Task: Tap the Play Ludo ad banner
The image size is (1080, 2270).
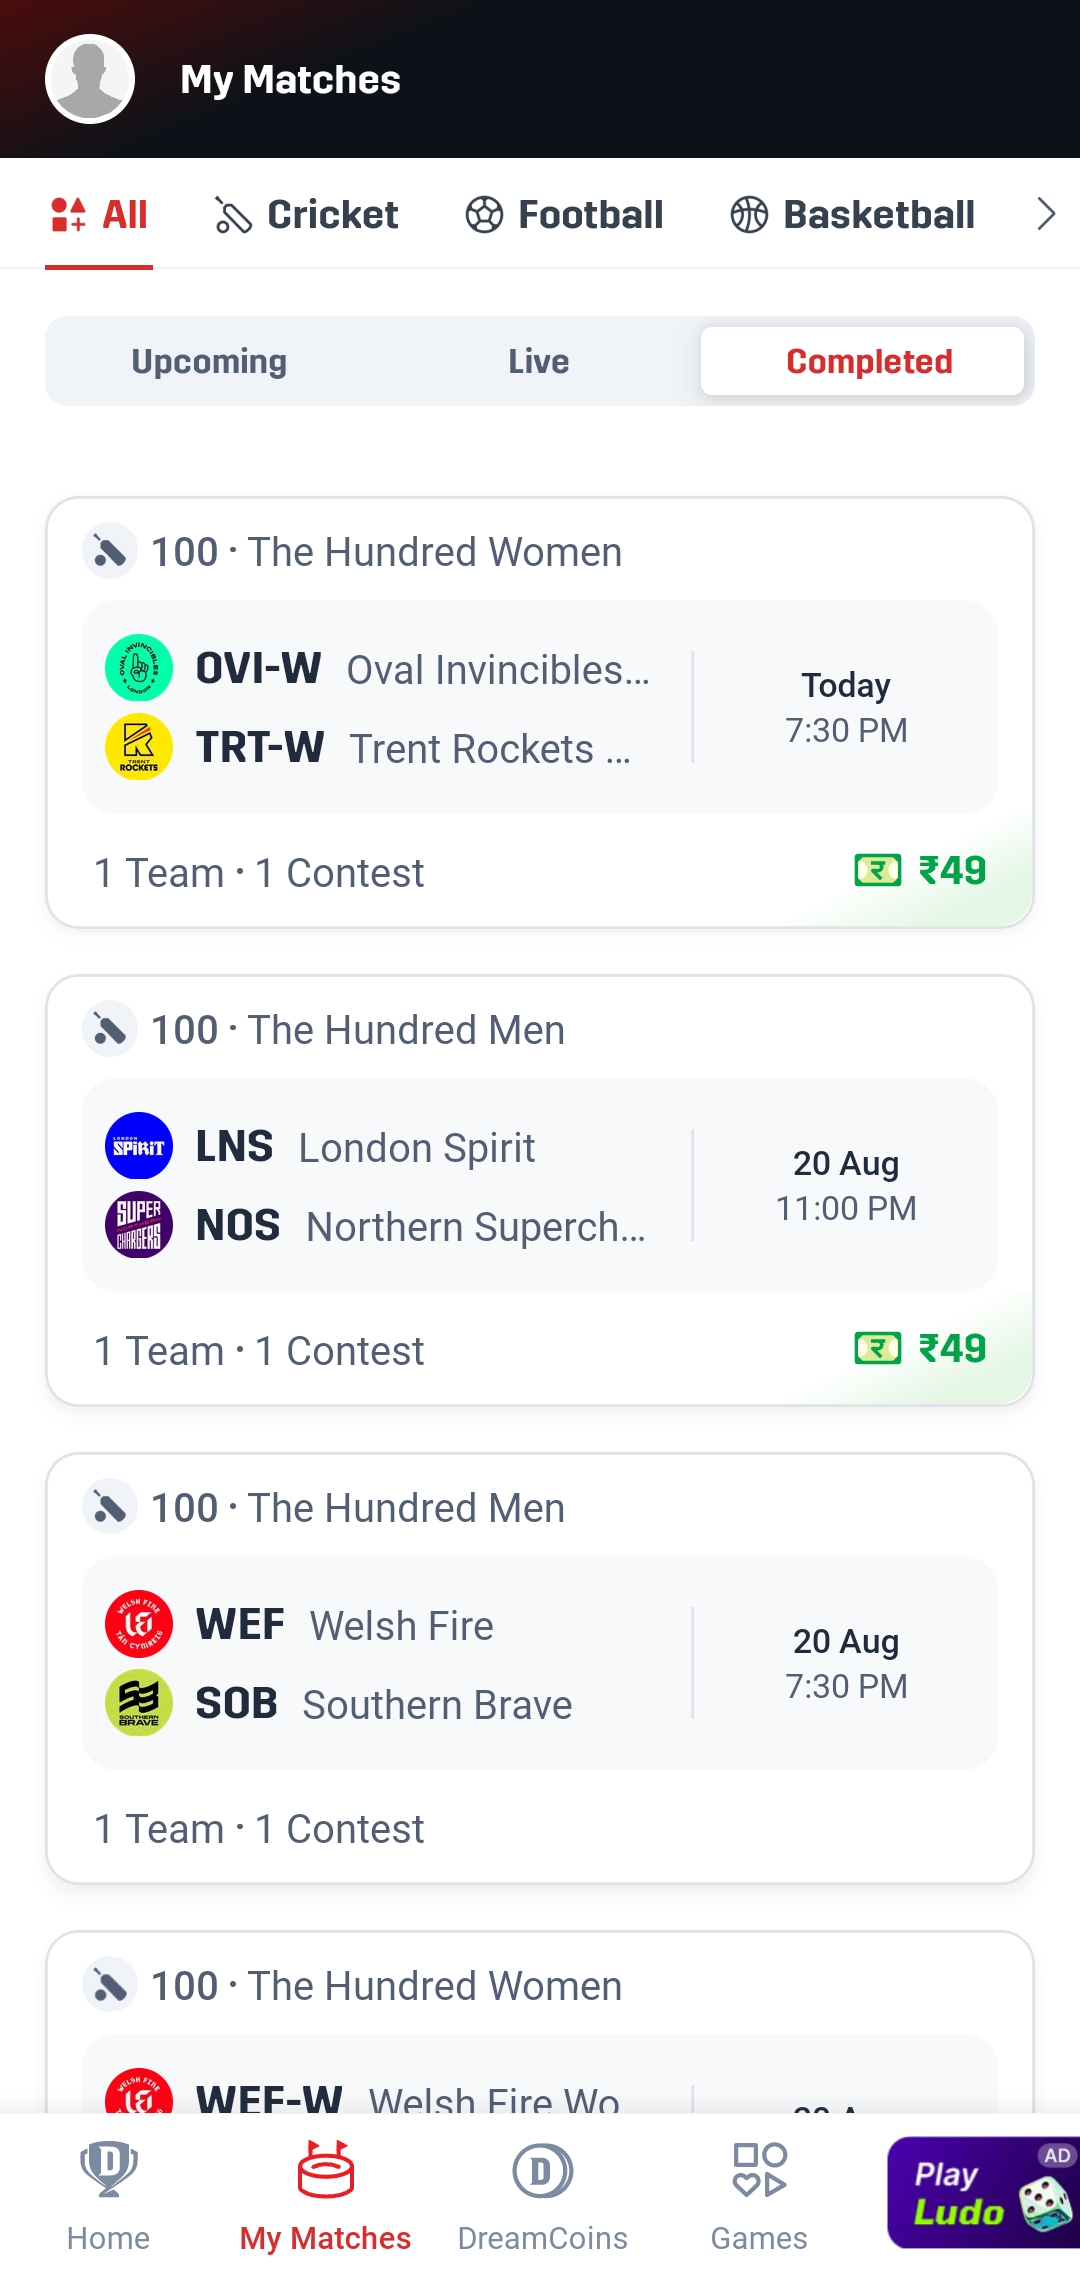Action: click(982, 2192)
